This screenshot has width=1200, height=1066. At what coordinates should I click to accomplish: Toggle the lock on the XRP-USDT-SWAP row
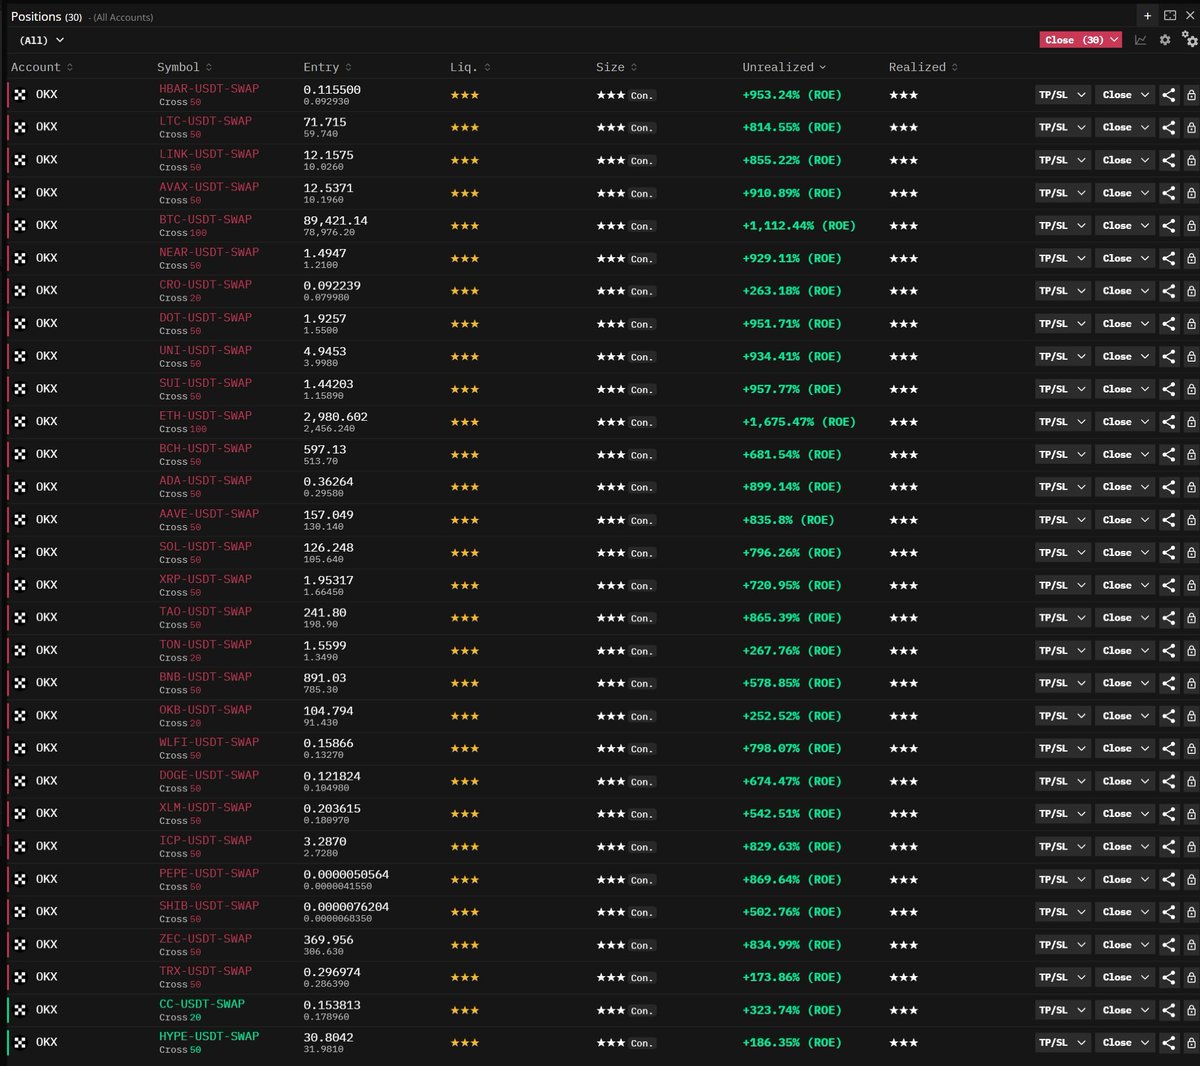[x=1191, y=585]
